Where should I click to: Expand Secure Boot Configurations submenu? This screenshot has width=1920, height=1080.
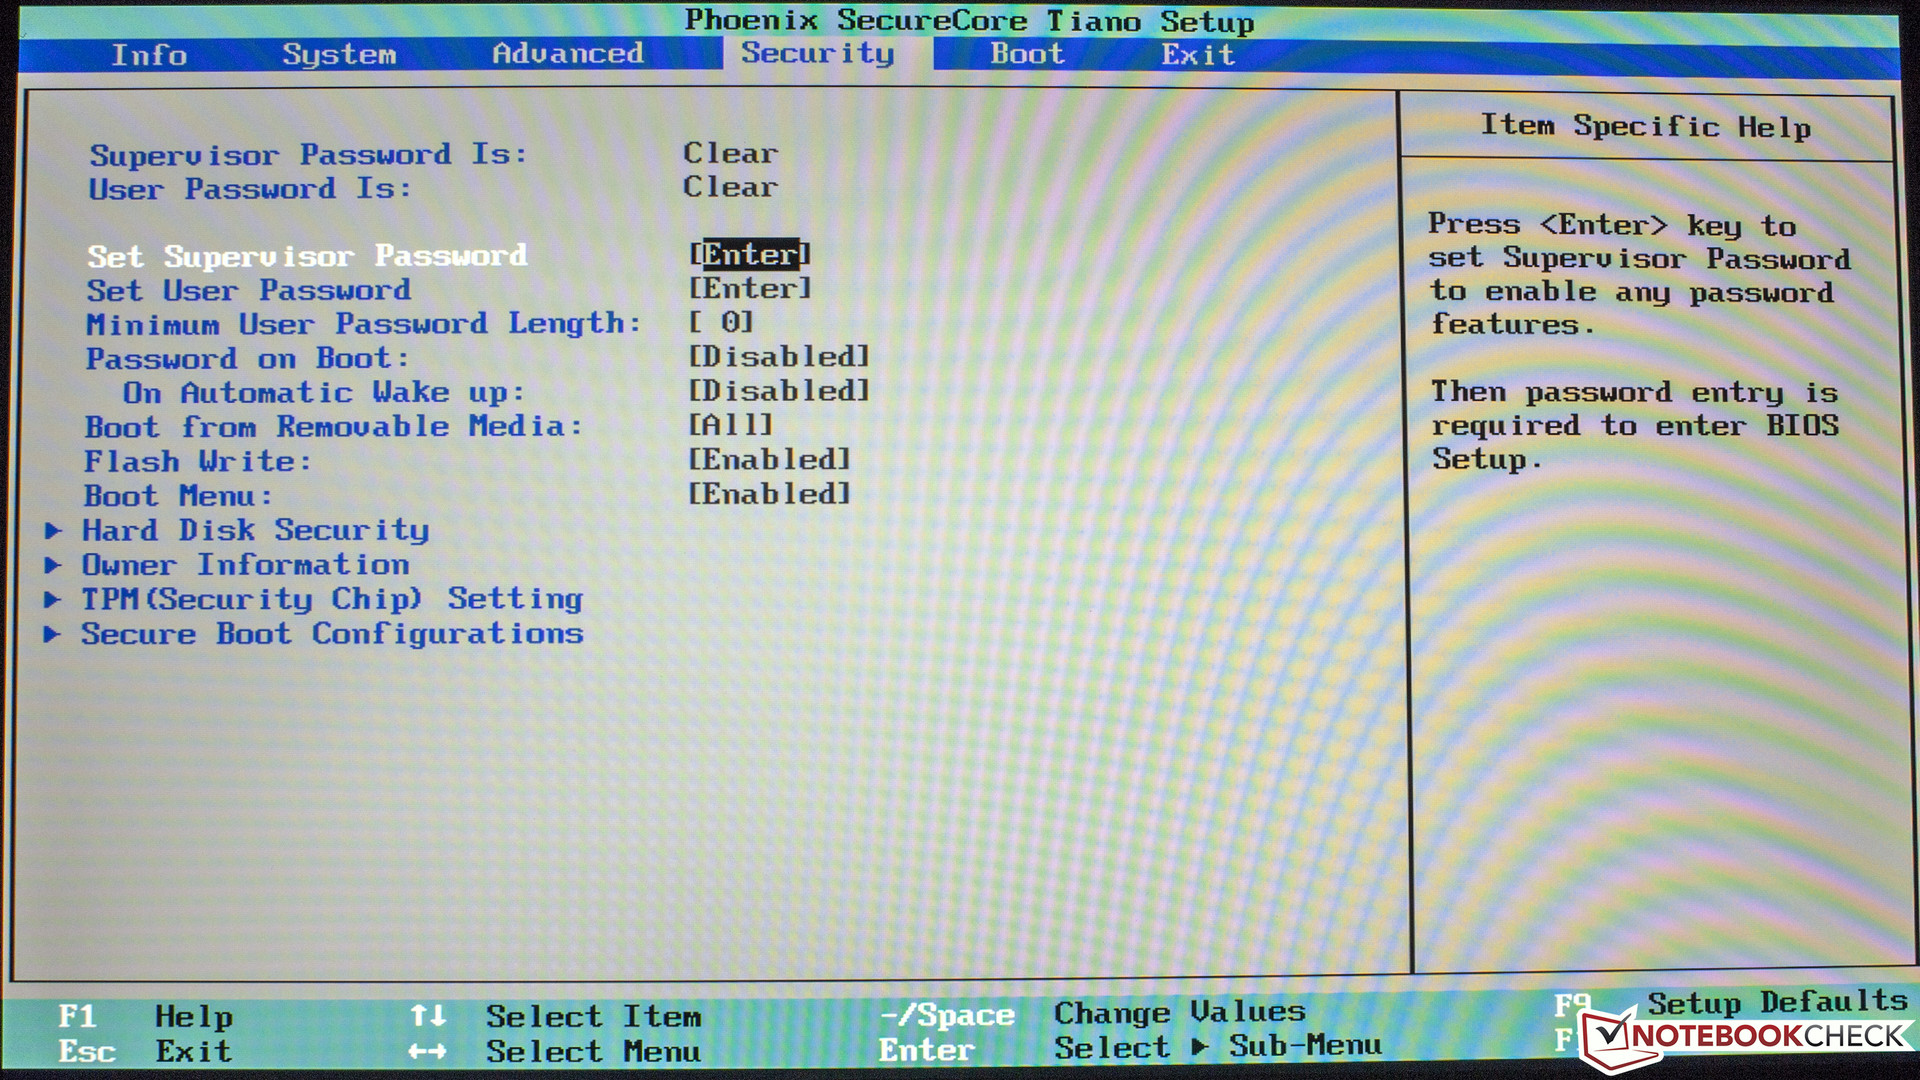332,634
